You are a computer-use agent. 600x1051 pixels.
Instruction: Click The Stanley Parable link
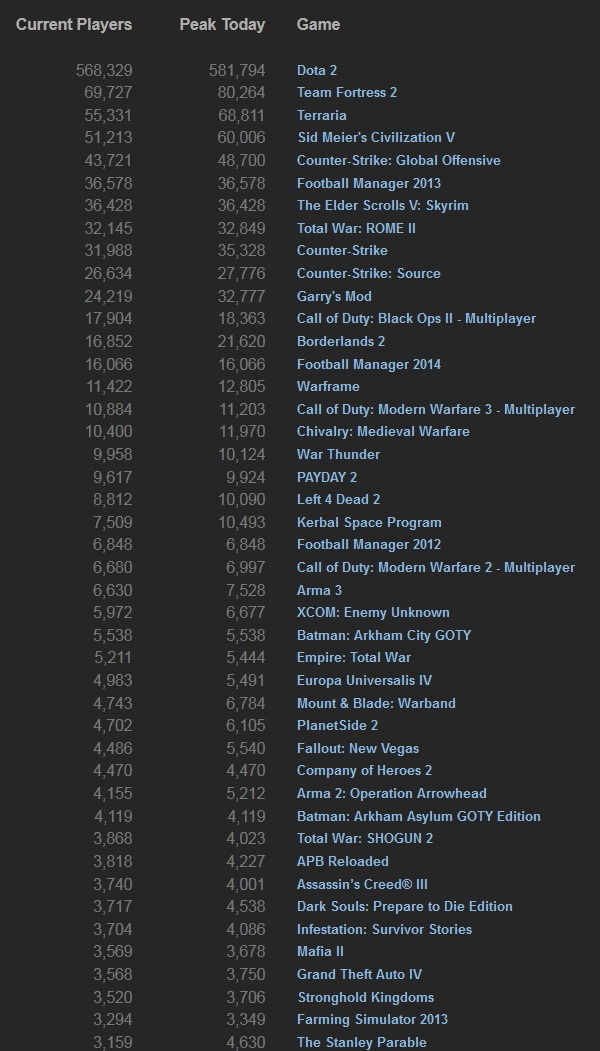coord(361,1042)
